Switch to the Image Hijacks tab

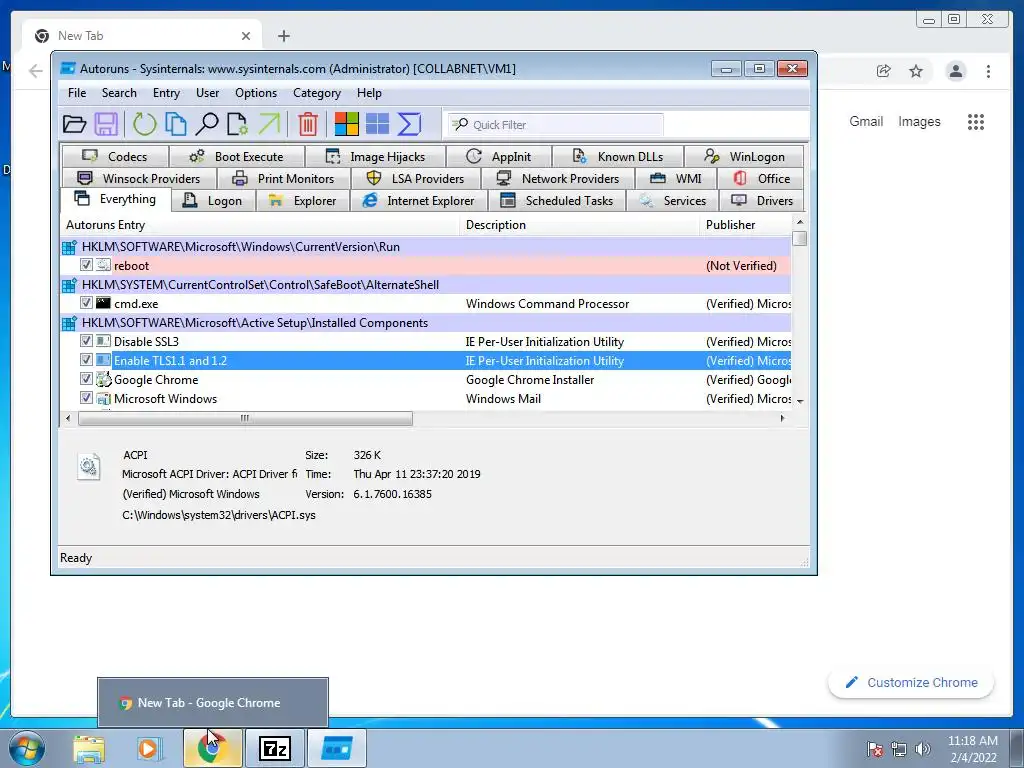coord(376,157)
